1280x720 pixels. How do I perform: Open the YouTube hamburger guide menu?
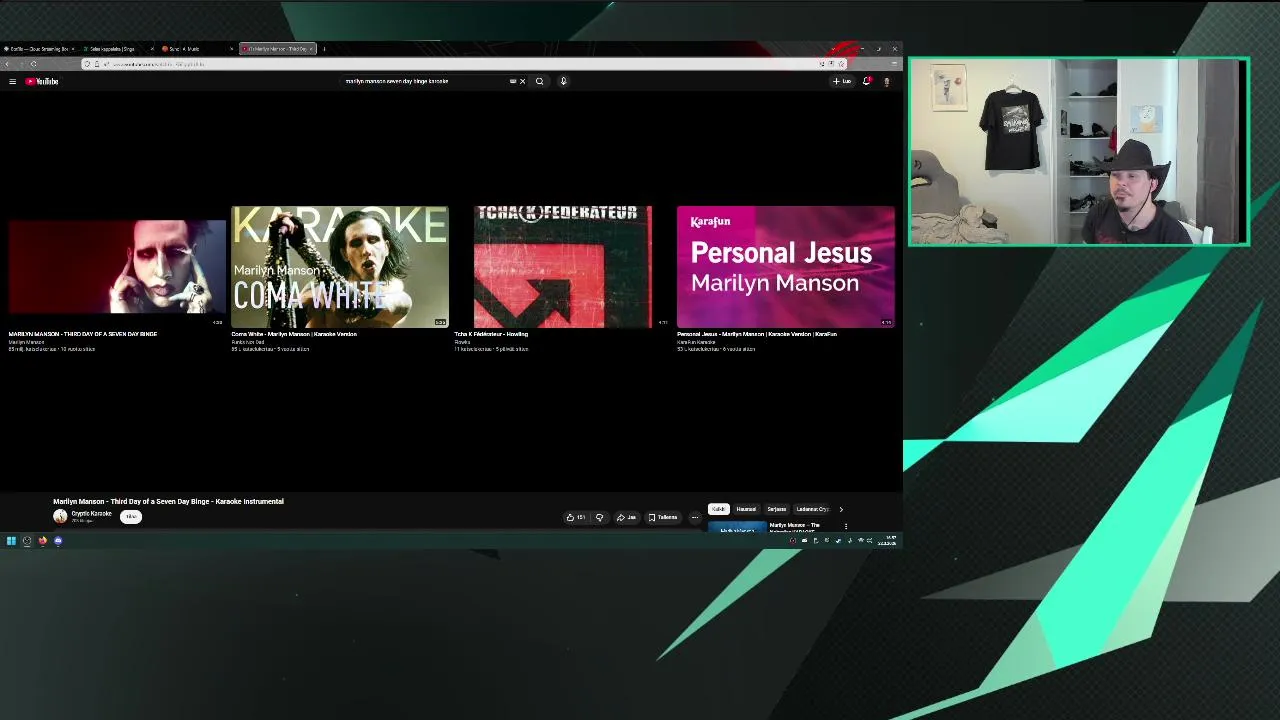pos(12,81)
